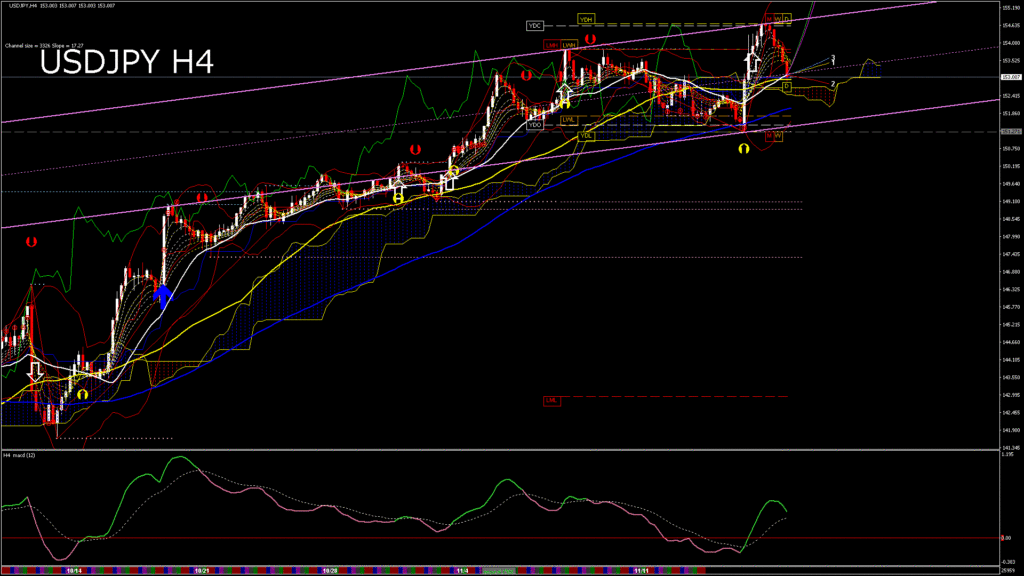Click the red horseshoe marker beside the LWH label
Image resolution: width=1024 pixels, height=576 pixels.
tap(590, 40)
